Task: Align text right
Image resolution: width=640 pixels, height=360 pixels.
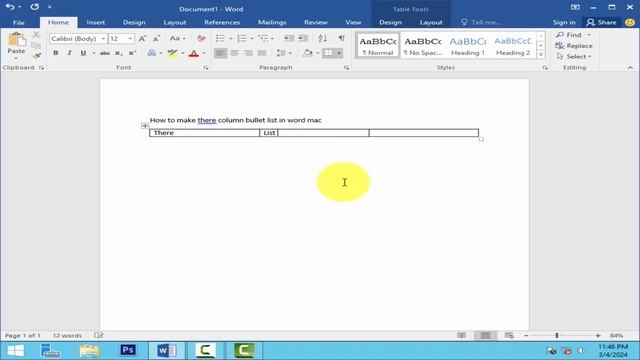Action: coord(248,53)
